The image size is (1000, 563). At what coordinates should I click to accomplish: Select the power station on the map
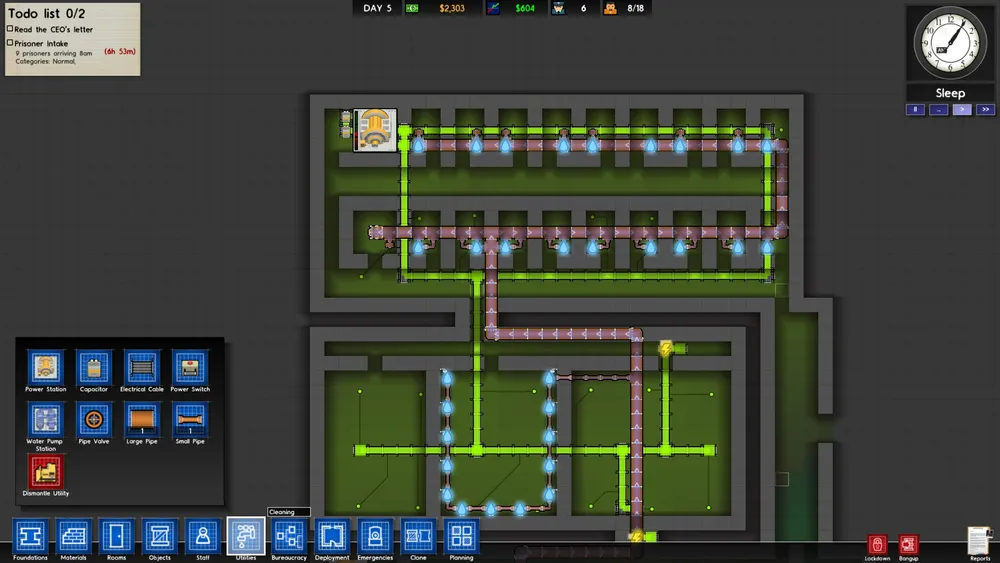[375, 130]
